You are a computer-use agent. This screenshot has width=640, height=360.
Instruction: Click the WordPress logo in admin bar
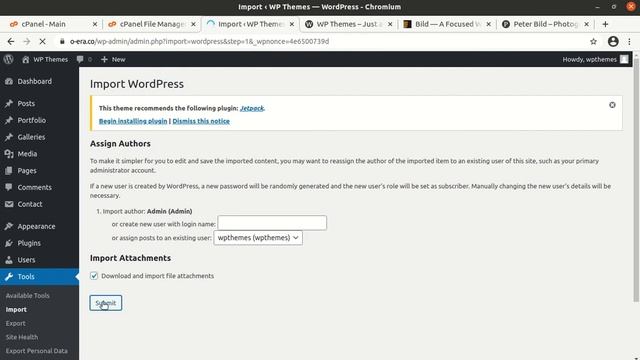point(9,59)
